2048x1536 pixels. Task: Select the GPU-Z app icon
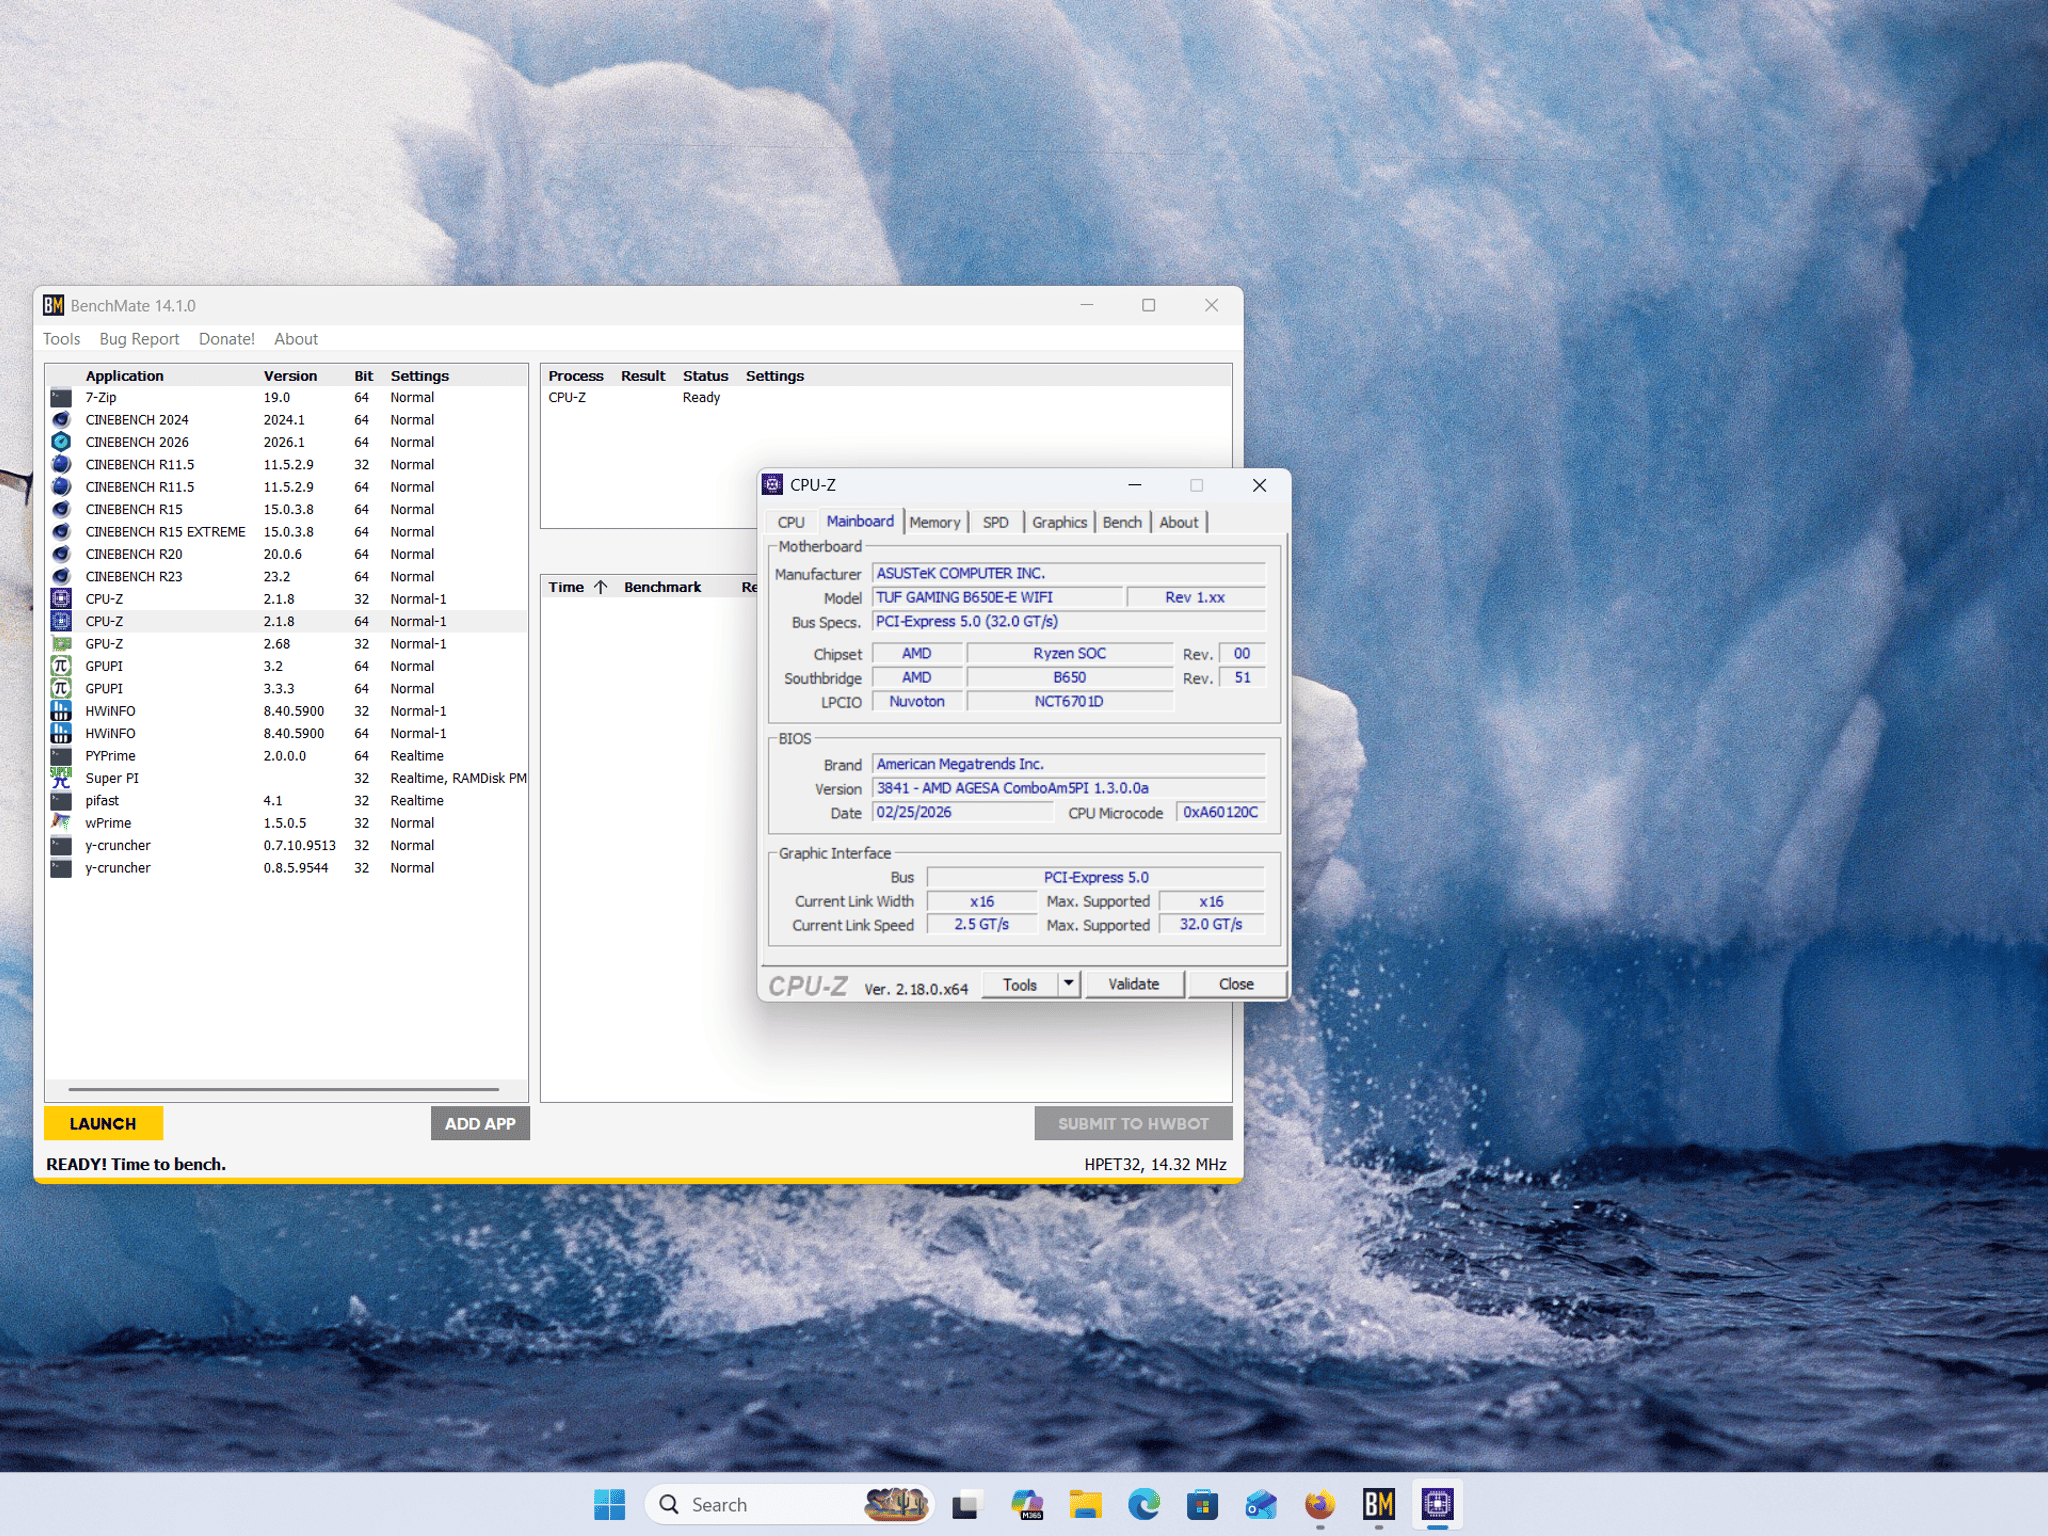point(61,644)
